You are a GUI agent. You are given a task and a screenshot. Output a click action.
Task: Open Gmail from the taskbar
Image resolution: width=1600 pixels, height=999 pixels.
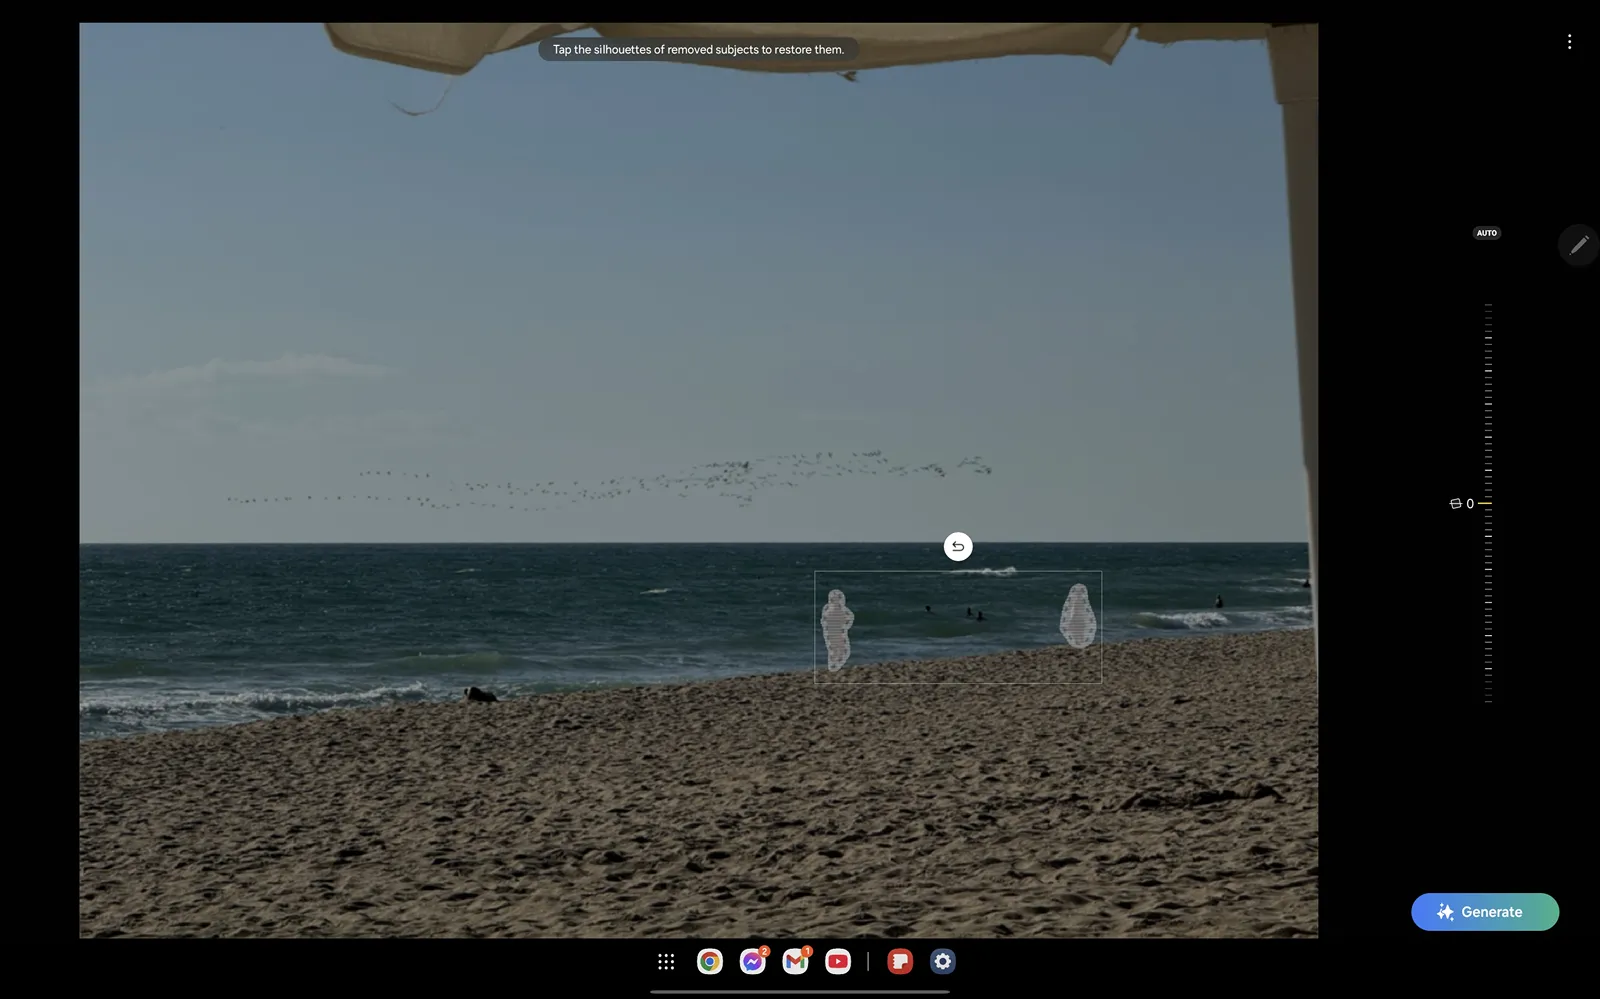click(x=796, y=962)
